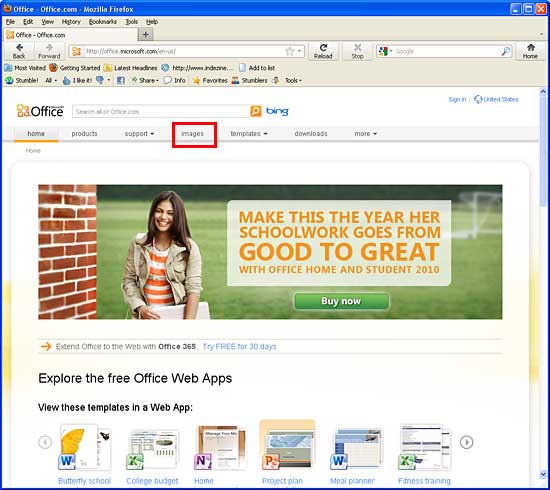This screenshot has width=550, height=490.
Task: Click the Search all of Office.com field
Action: click(x=161, y=112)
